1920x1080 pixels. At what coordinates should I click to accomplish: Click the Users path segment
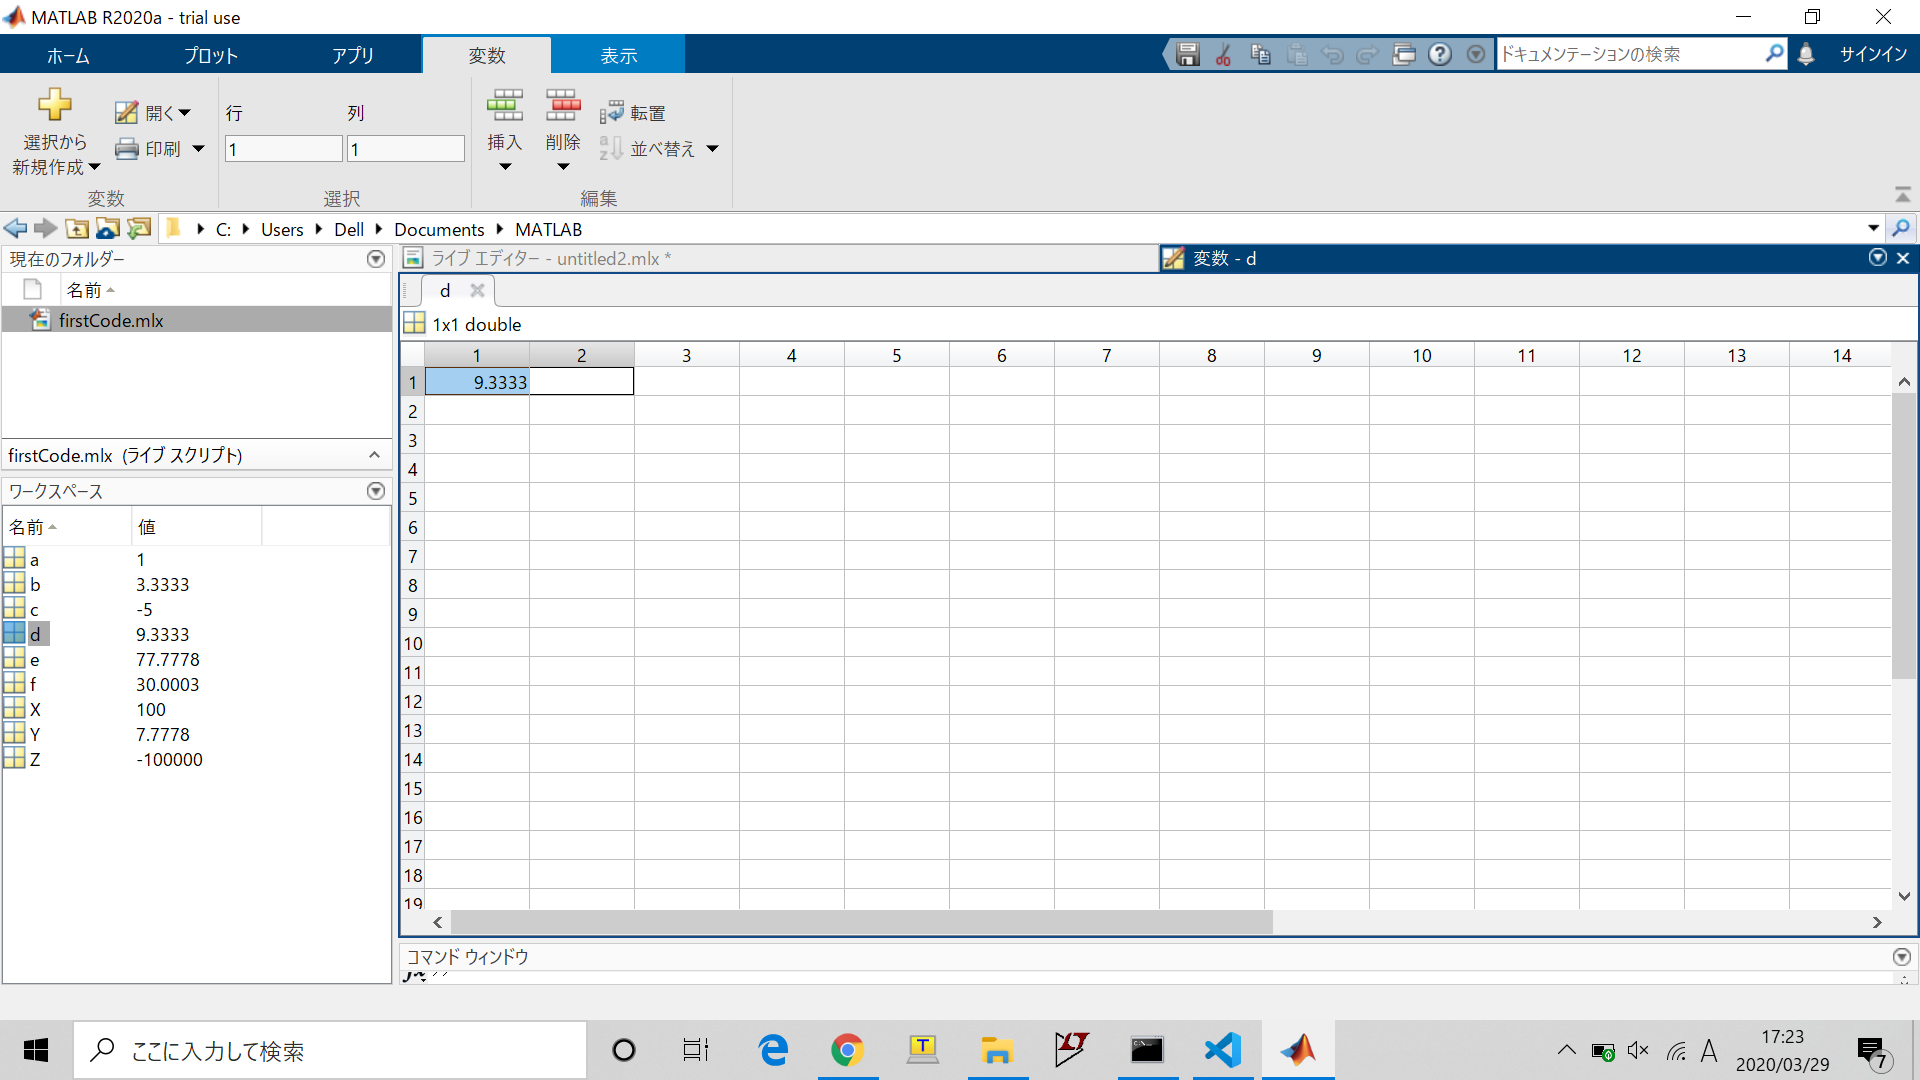point(282,229)
